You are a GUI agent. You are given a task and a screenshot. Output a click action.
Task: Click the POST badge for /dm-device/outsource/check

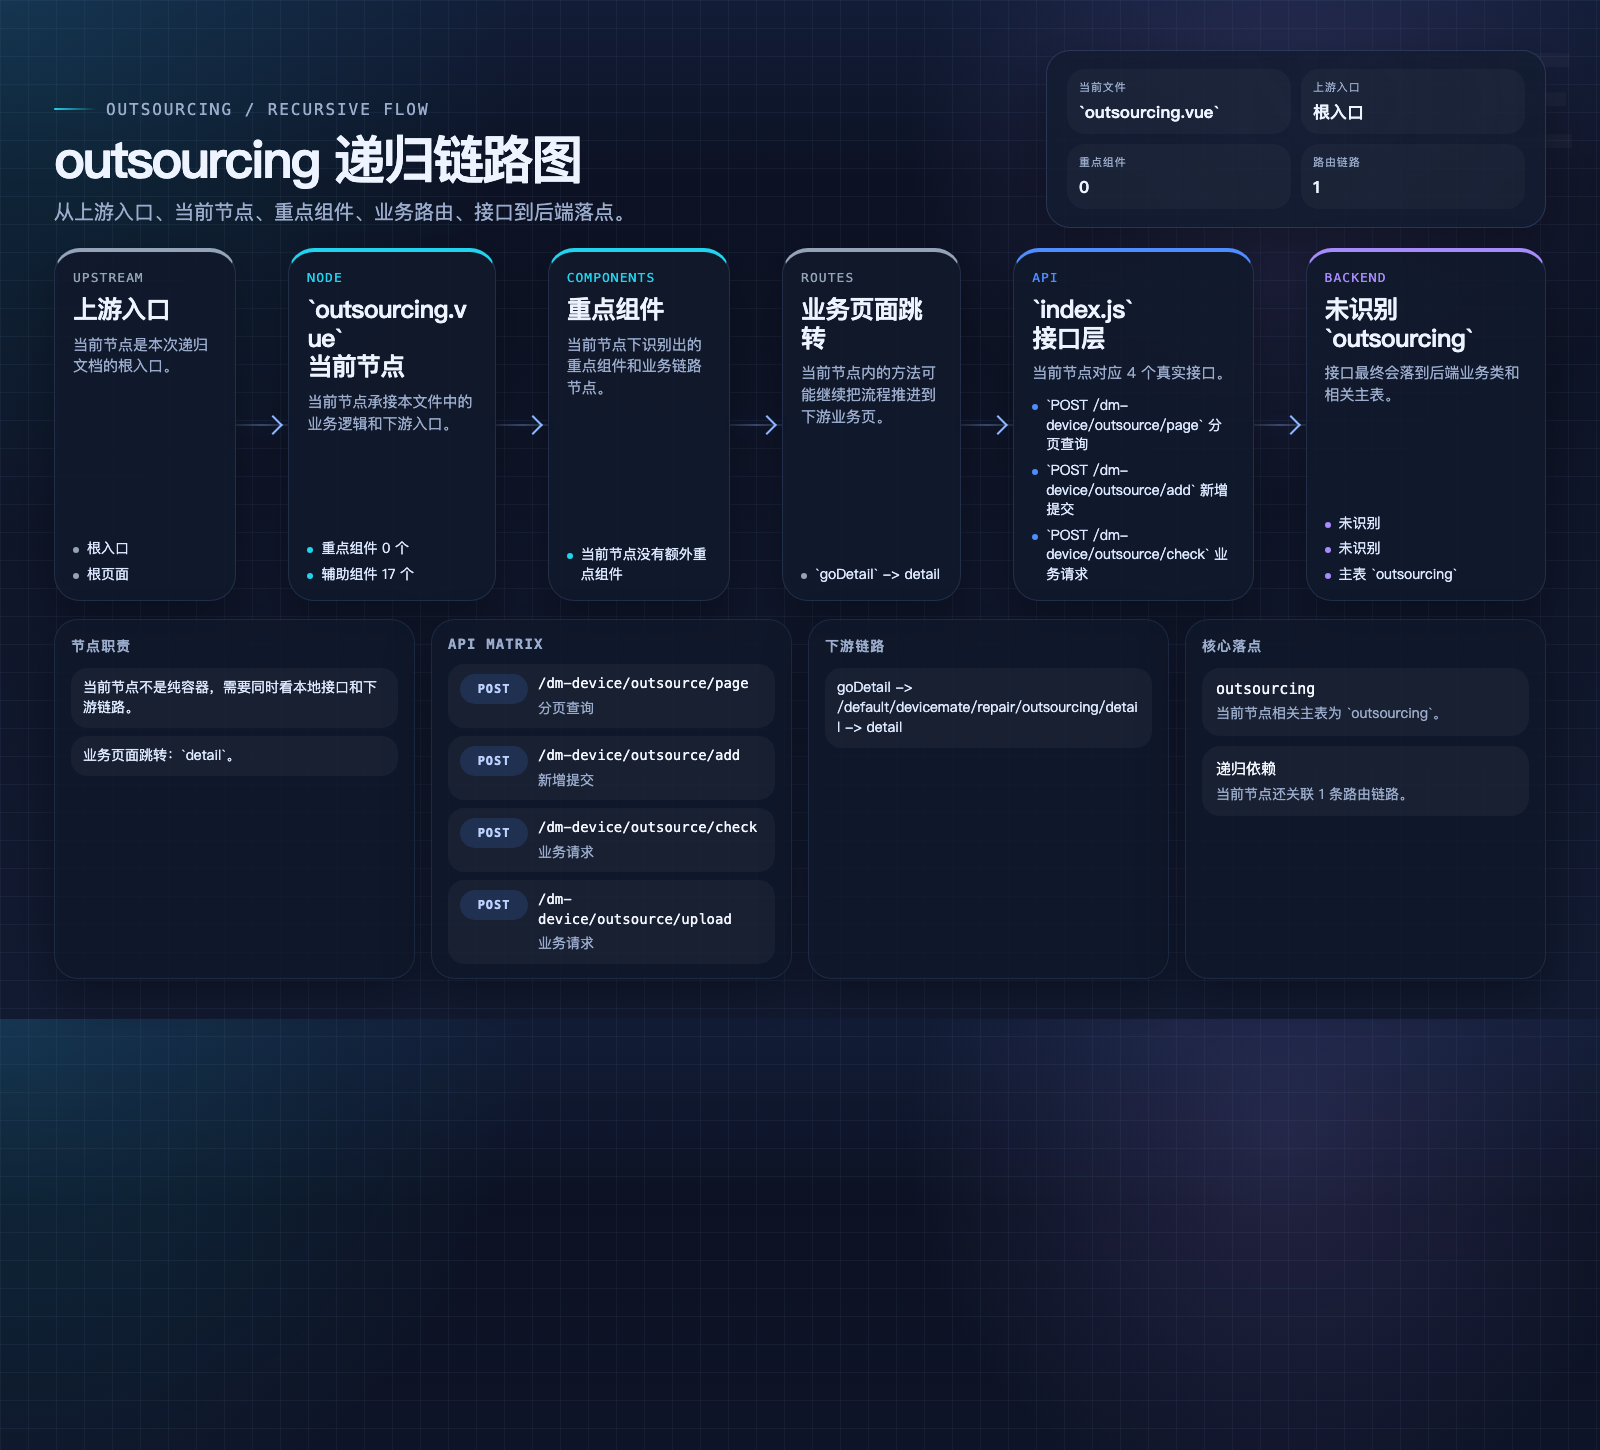494,833
